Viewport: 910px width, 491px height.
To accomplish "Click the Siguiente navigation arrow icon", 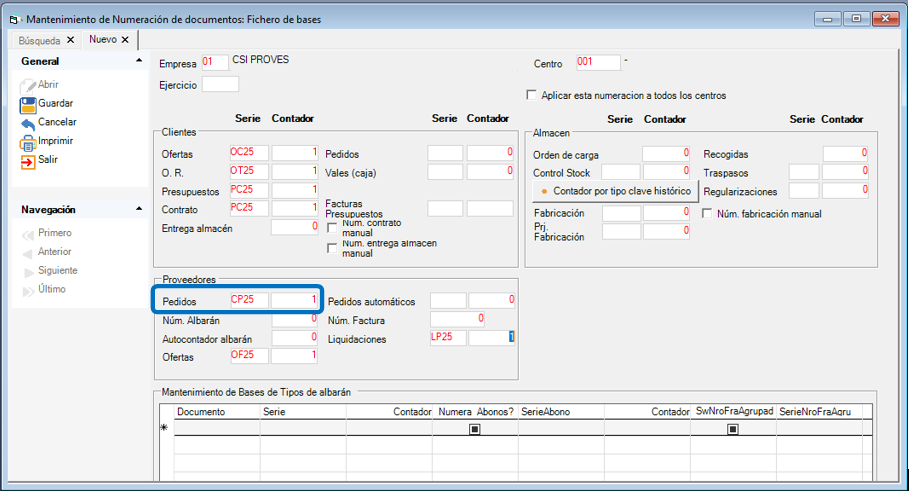I will [28, 272].
